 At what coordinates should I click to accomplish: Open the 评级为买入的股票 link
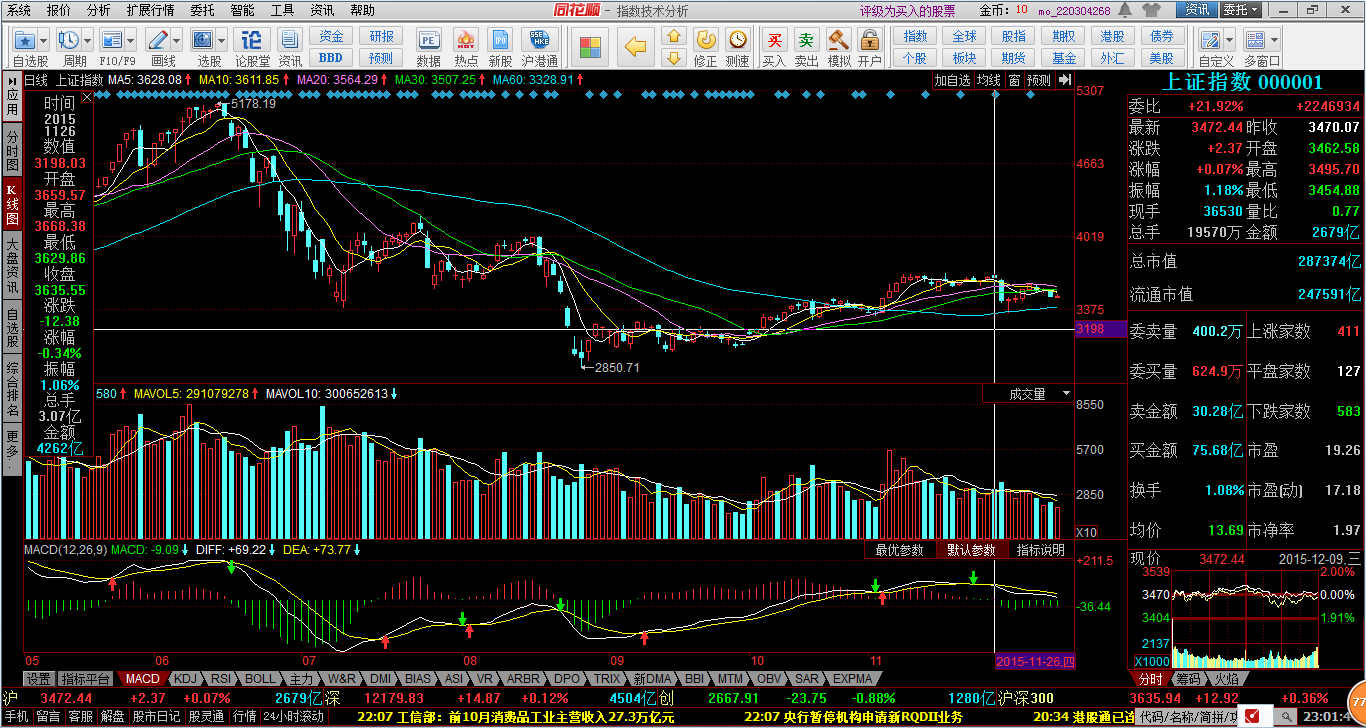907,10
